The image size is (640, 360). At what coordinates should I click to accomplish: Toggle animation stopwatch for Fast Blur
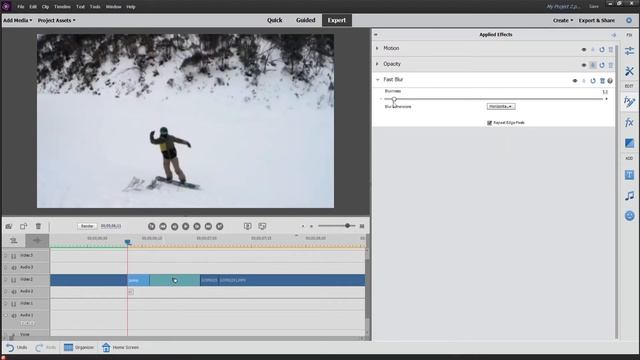pyautogui.click(x=584, y=81)
